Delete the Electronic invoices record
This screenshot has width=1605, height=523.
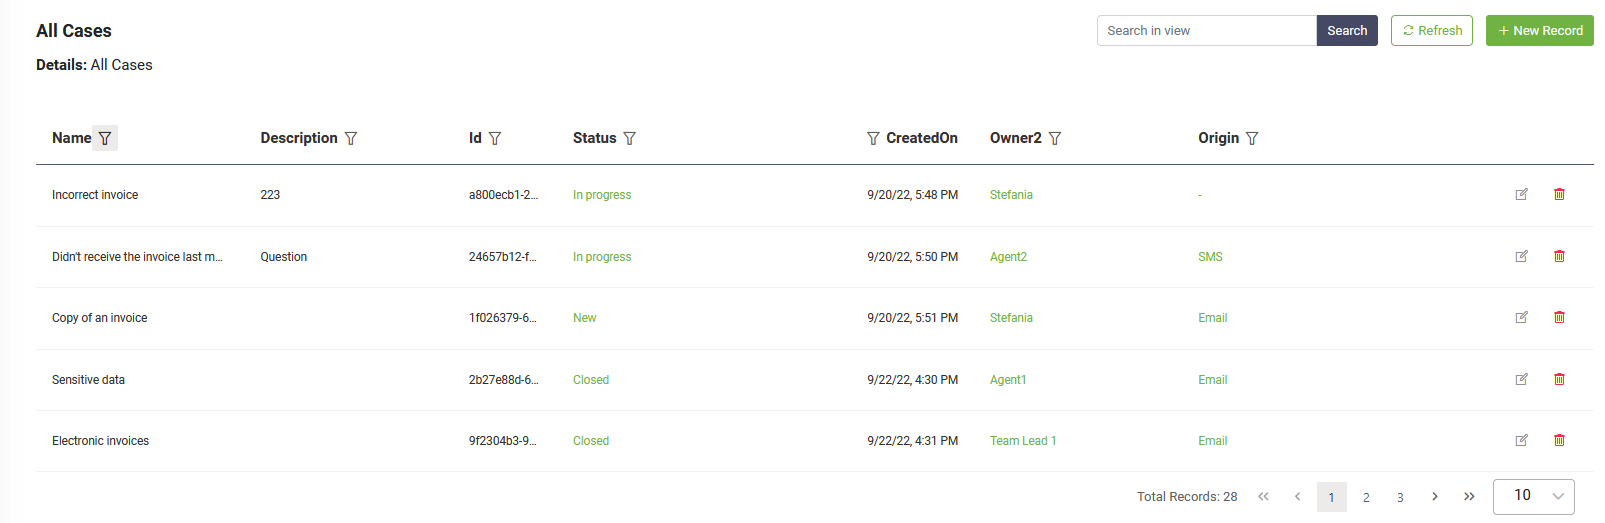[1559, 440]
